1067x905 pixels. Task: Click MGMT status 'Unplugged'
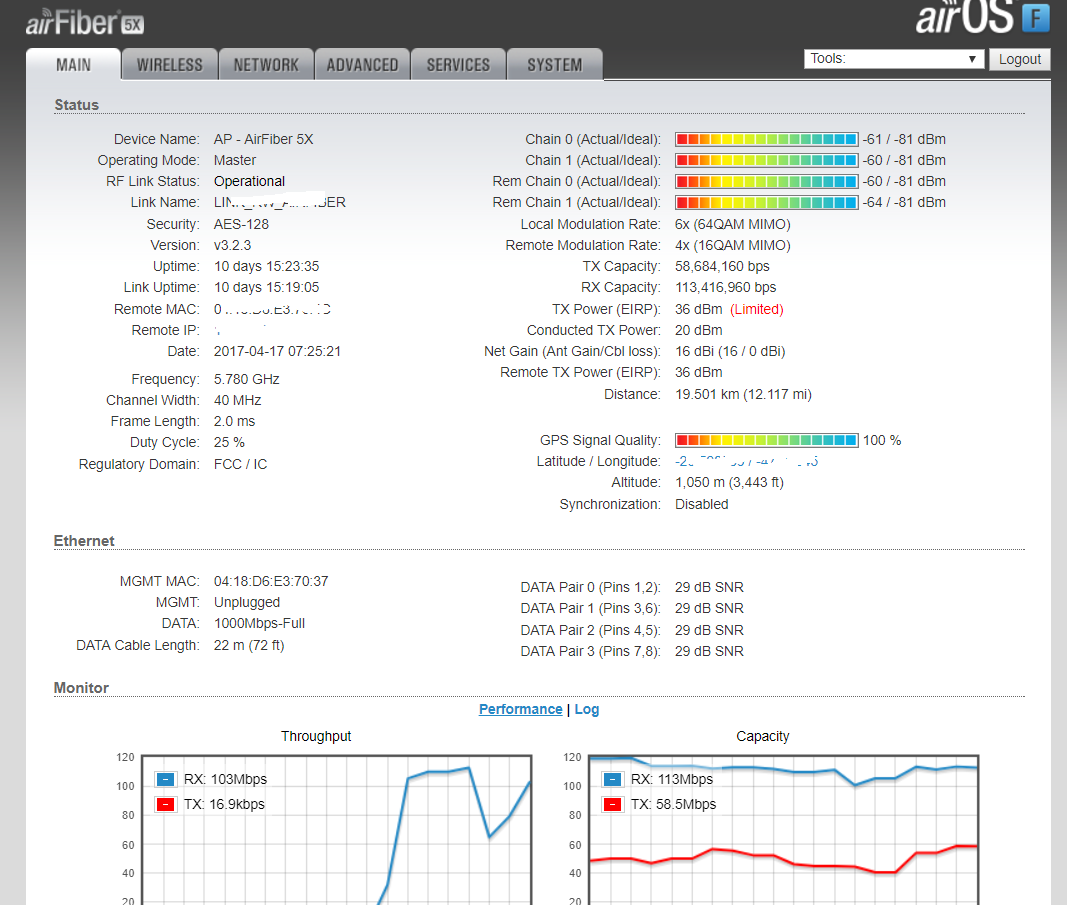click(246, 603)
